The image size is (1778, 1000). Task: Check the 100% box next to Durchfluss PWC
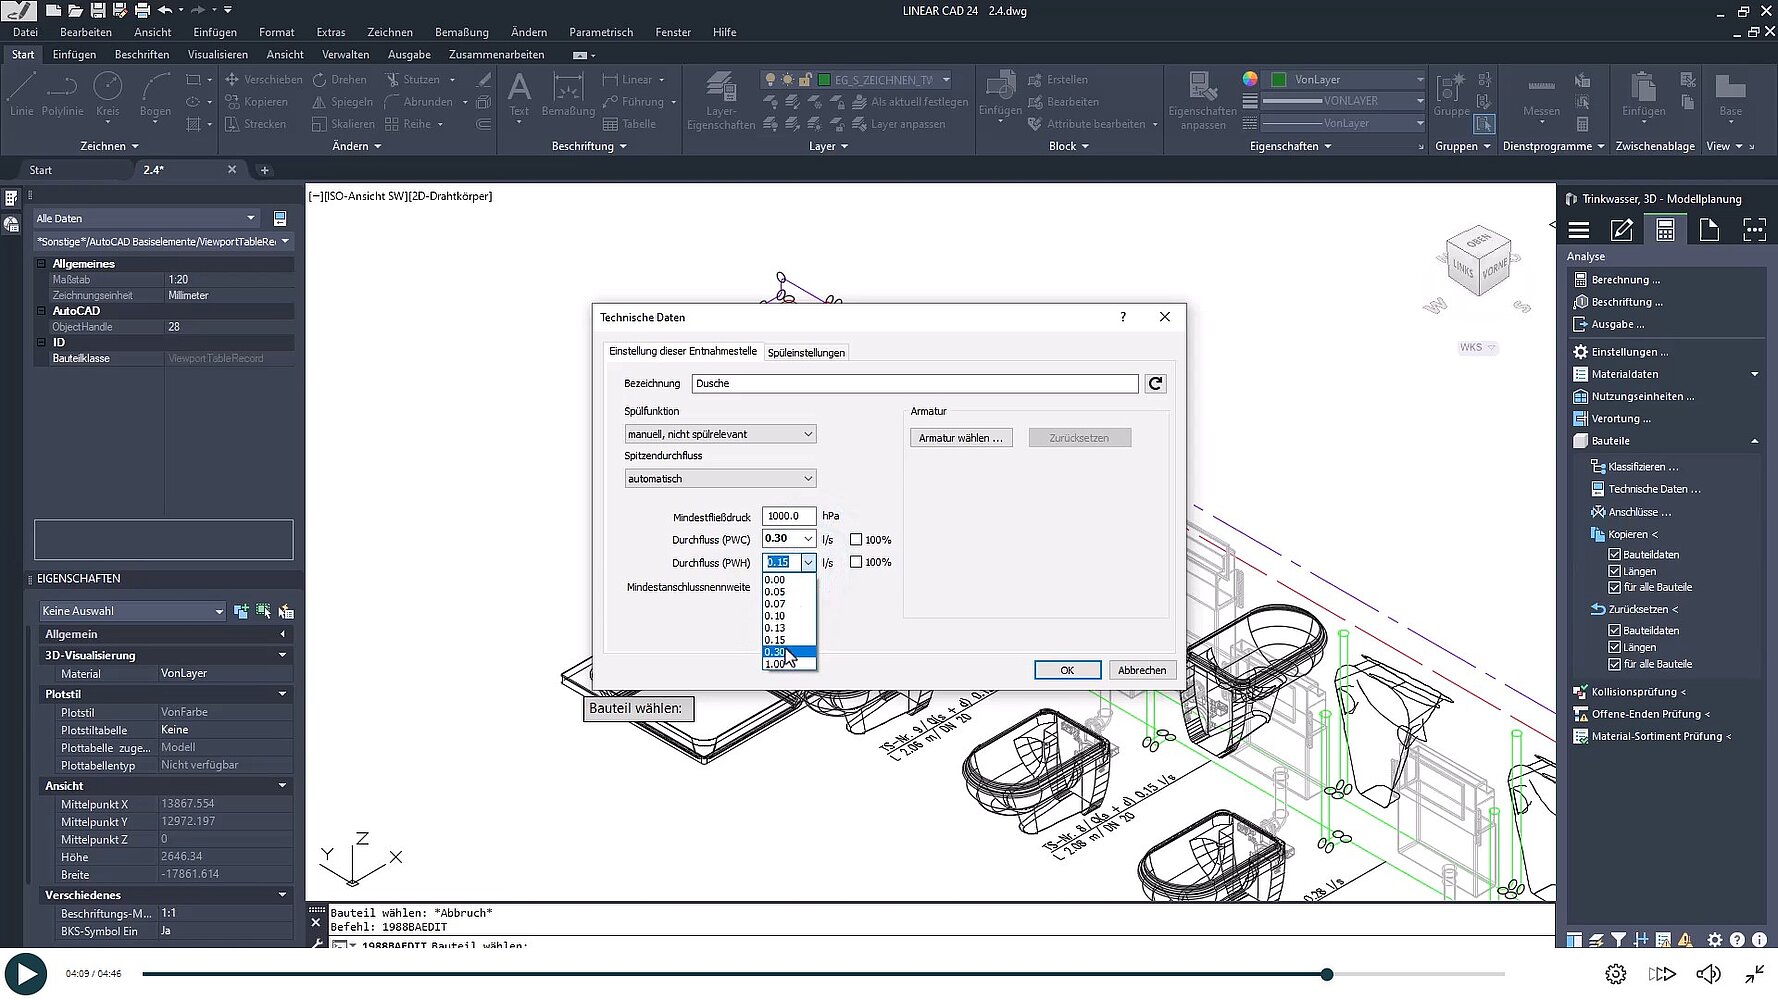coord(856,539)
